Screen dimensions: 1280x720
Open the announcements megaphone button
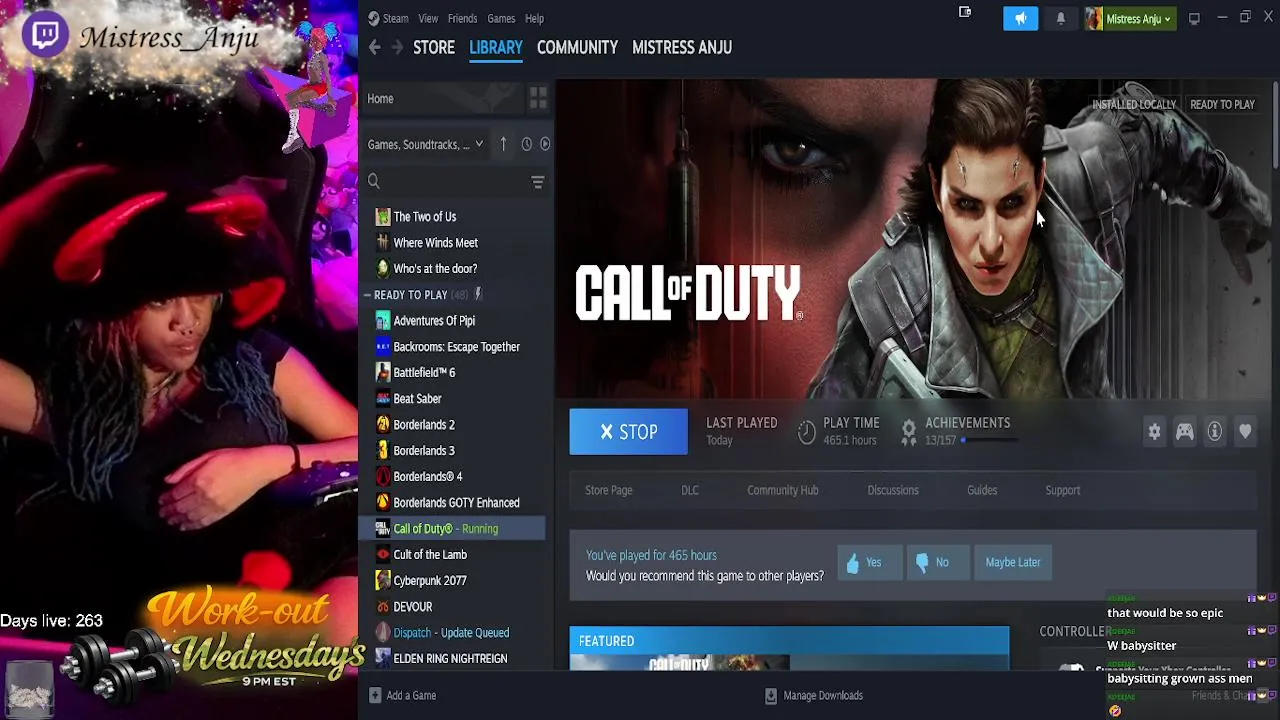(1020, 18)
